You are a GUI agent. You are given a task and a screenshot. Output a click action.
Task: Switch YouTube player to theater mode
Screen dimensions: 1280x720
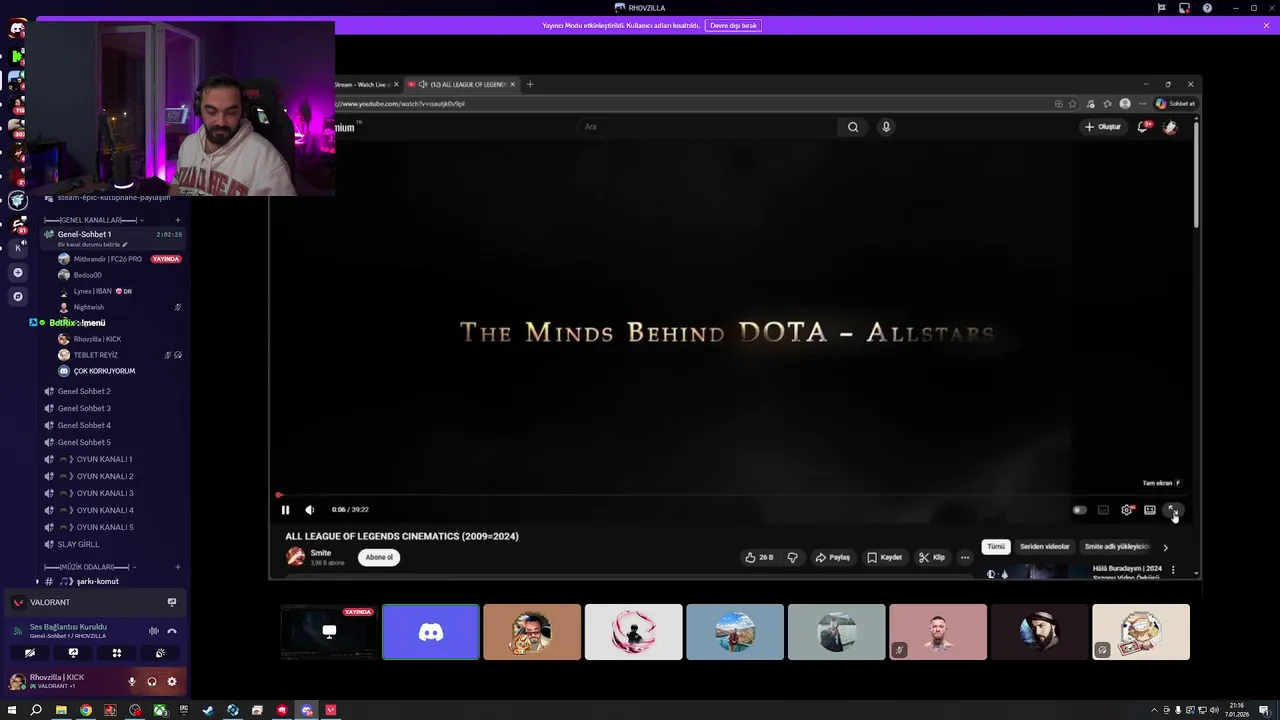tap(1150, 510)
